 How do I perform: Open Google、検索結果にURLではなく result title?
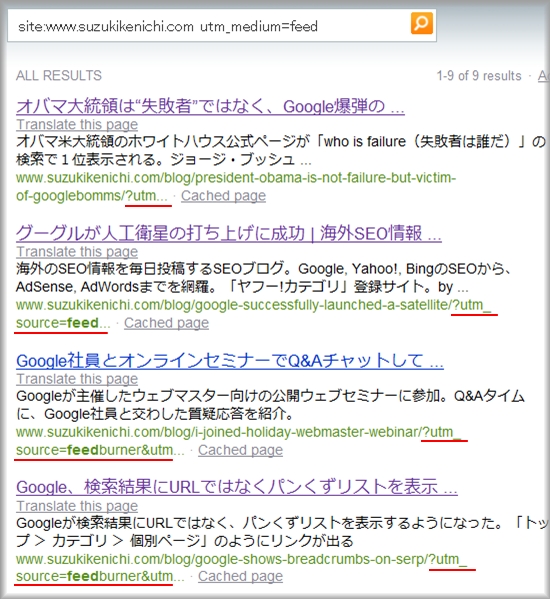coord(237,487)
